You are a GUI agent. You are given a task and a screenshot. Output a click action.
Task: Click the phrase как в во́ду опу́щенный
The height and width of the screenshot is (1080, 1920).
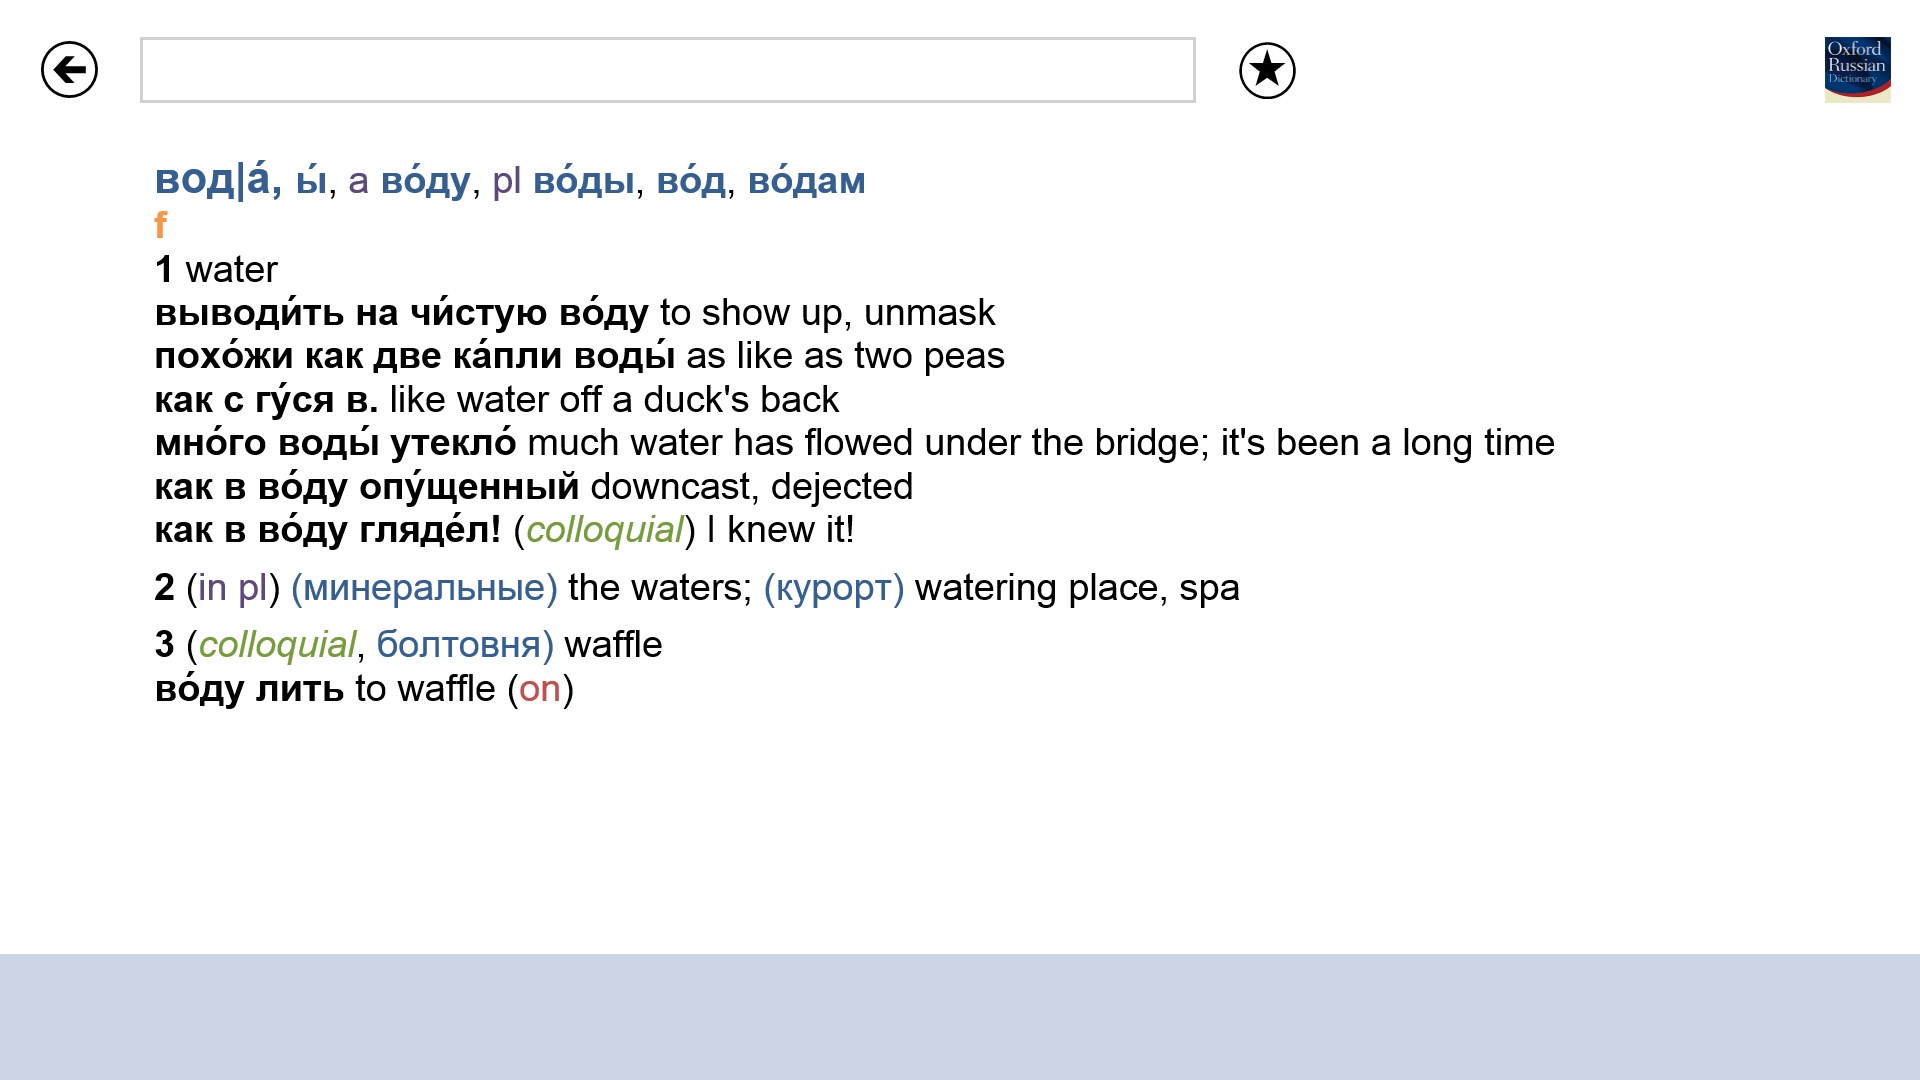click(x=366, y=487)
